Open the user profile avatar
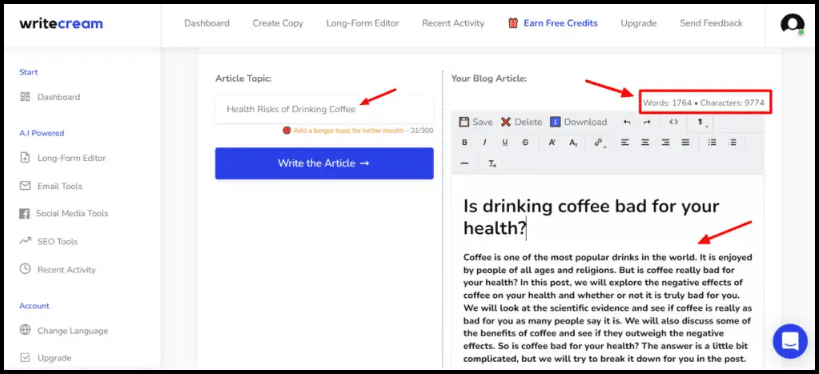The height and width of the screenshot is (374, 819). coord(792,24)
